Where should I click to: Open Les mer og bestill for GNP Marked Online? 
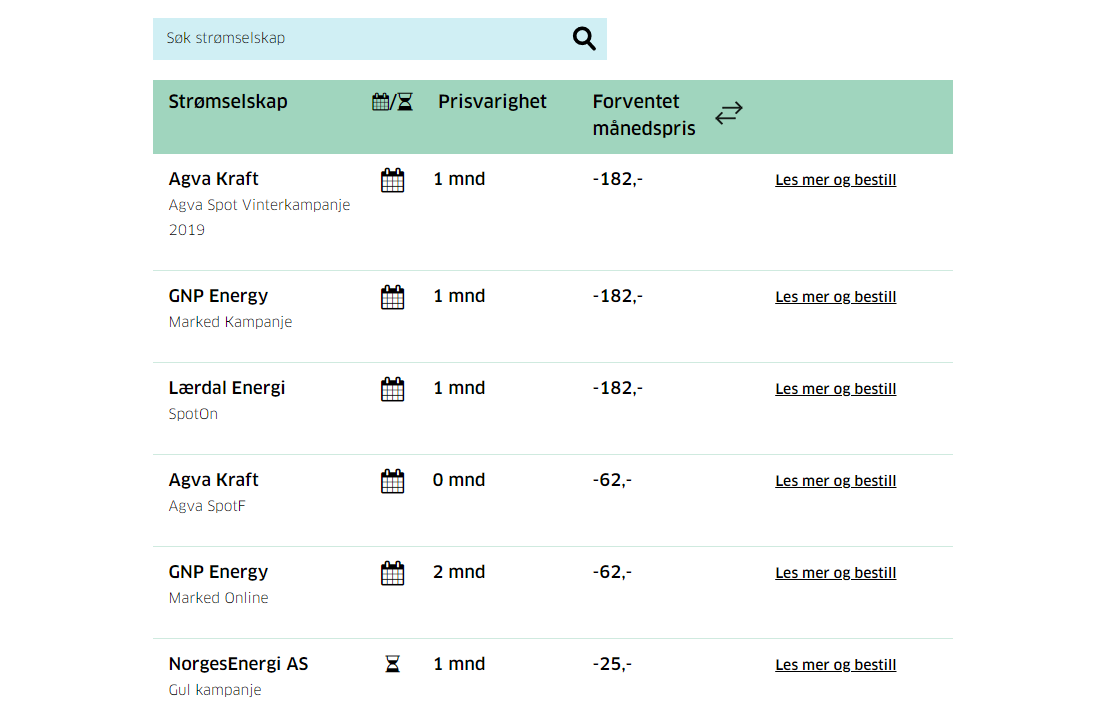835,573
